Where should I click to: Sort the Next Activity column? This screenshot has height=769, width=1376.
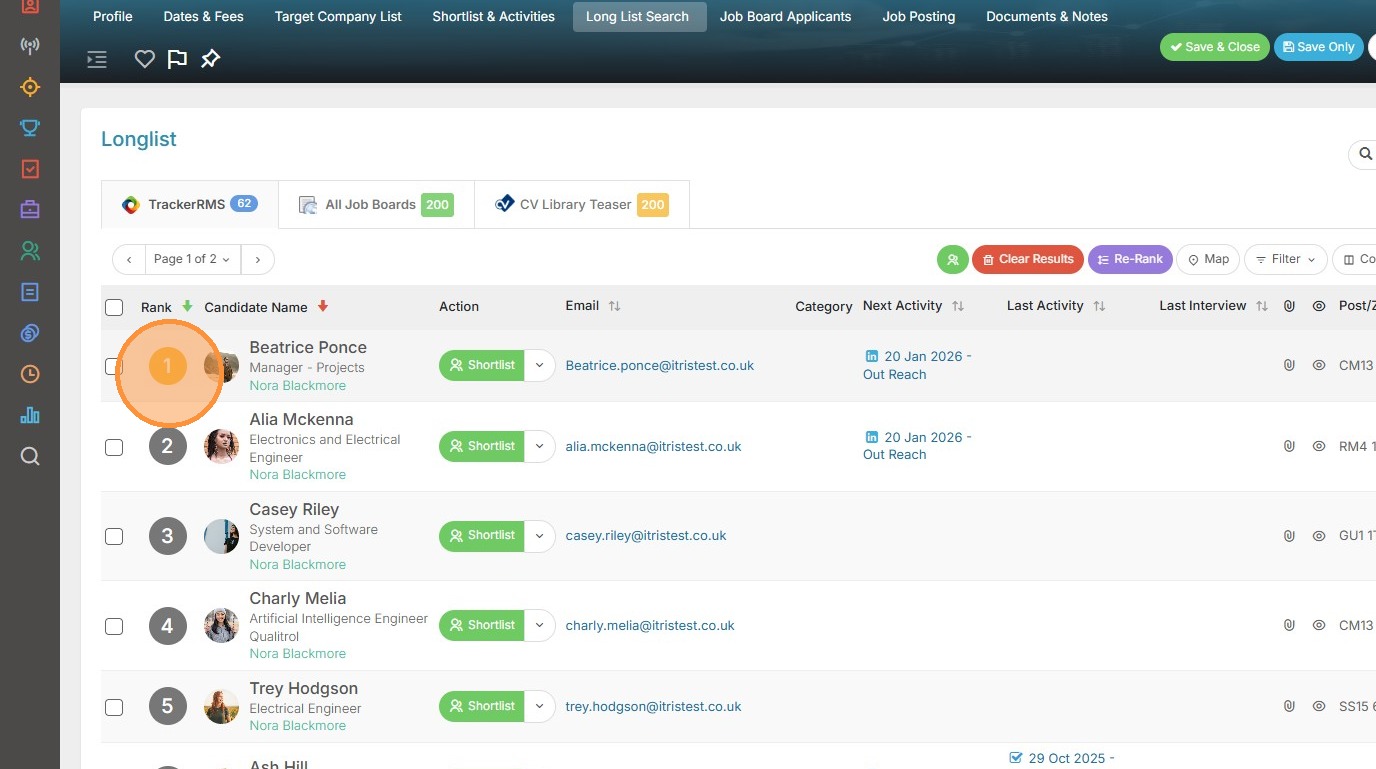[958, 306]
